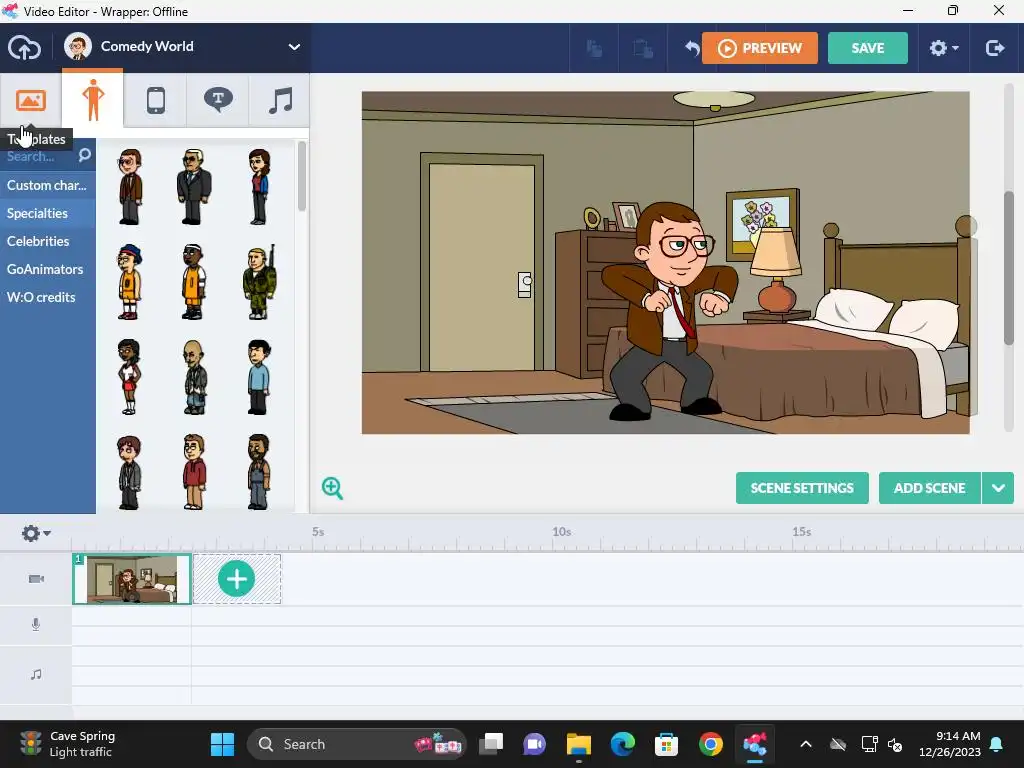Viewport: 1024px width, 768px height.
Task: Open the Music note sounds tab
Action: click(280, 101)
